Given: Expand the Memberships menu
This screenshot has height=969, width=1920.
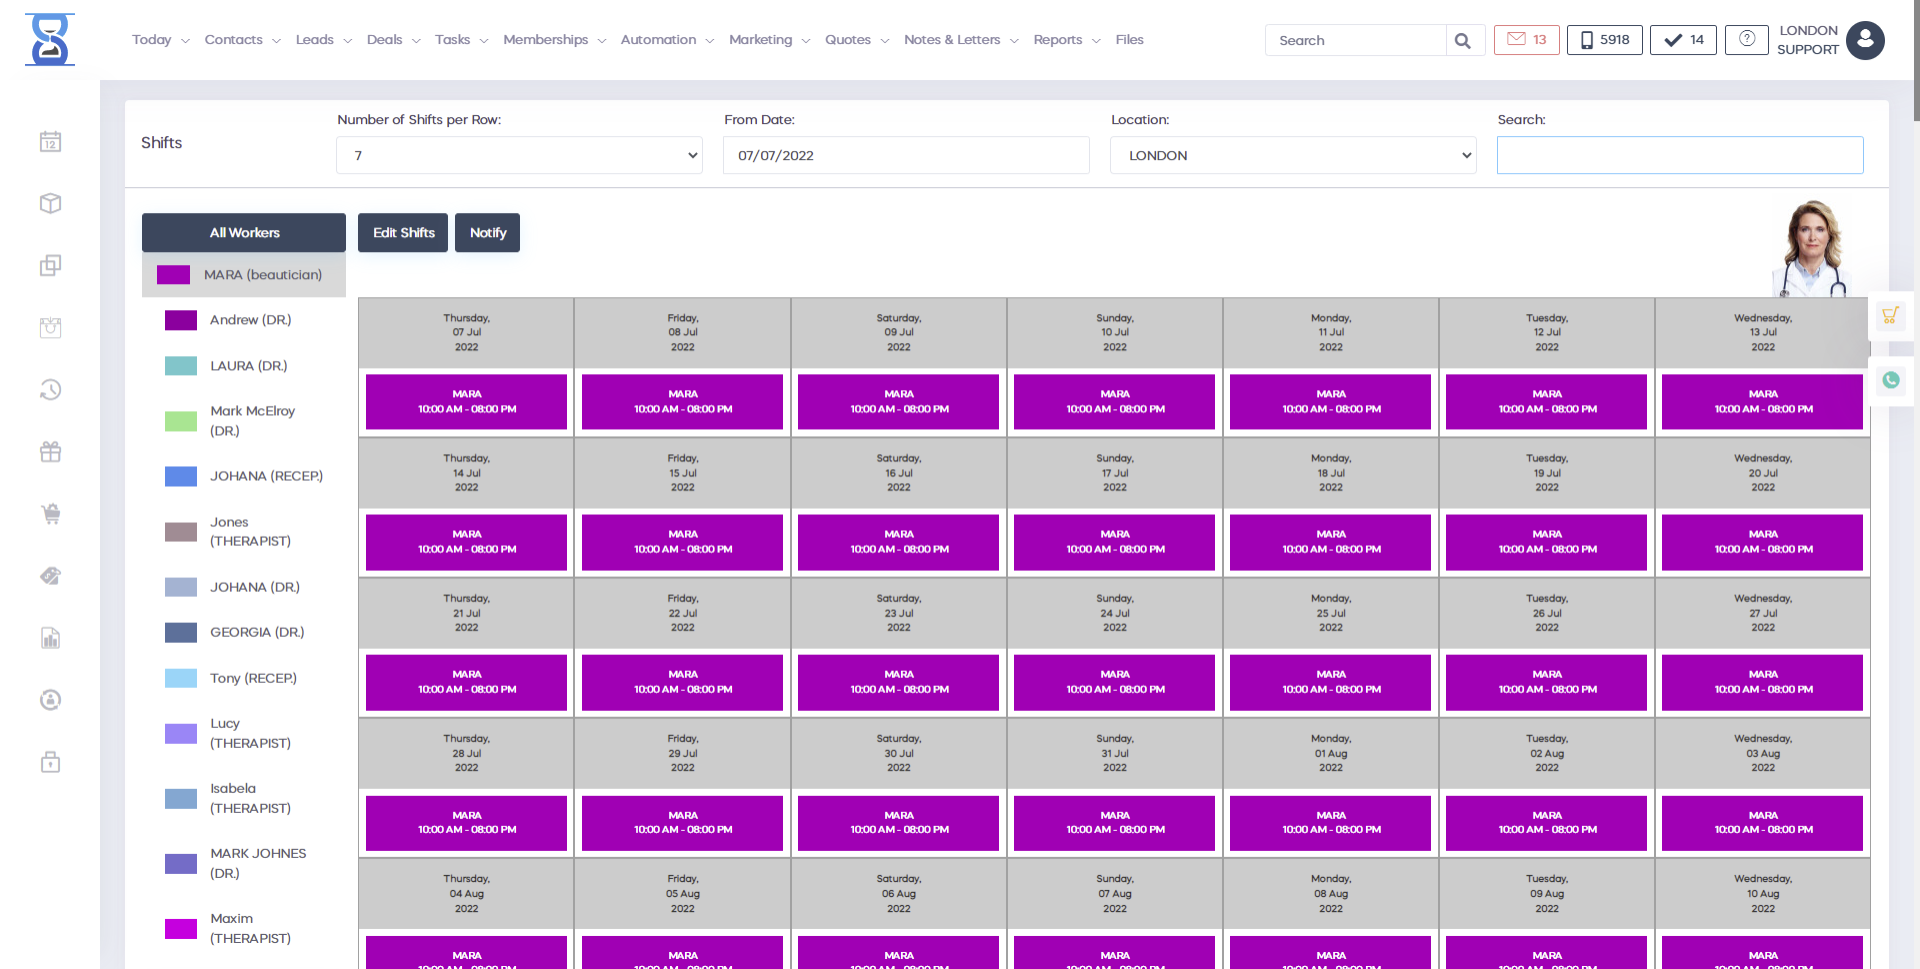Looking at the screenshot, I should 554,40.
